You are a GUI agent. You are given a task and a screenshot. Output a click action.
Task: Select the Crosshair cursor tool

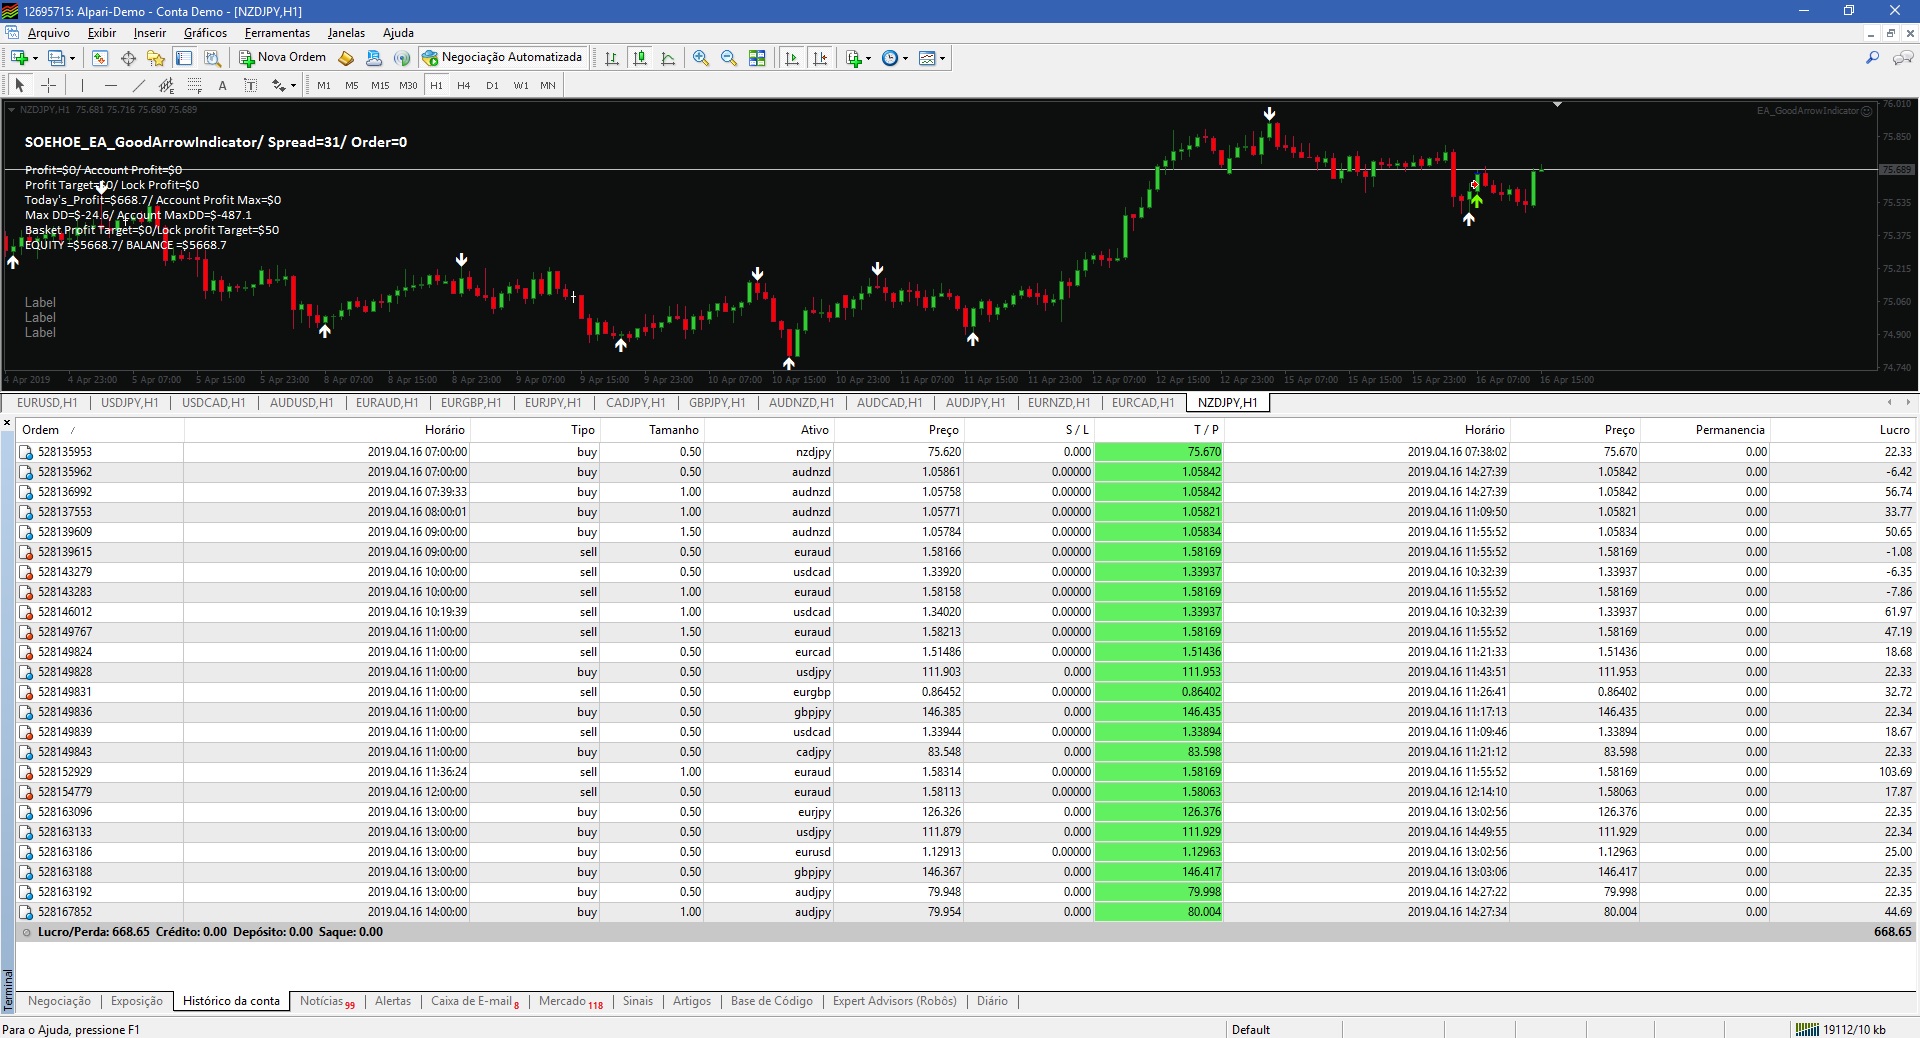[48, 86]
